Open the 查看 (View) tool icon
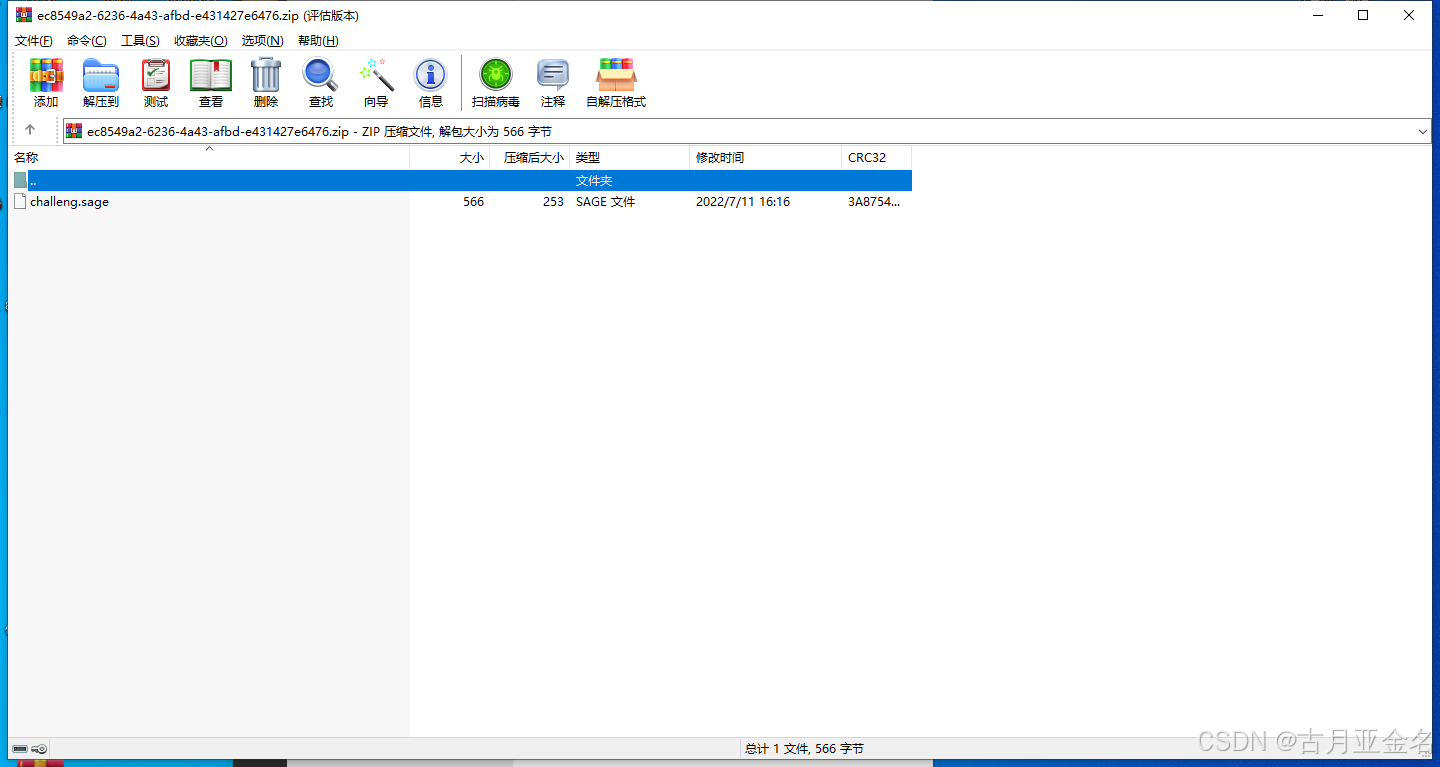The height and width of the screenshot is (767, 1440). 210,82
